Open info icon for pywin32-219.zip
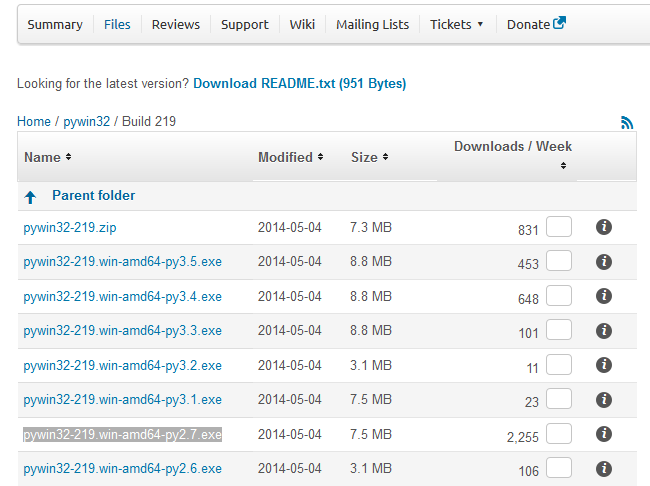This screenshot has height=486, width=650. click(604, 227)
